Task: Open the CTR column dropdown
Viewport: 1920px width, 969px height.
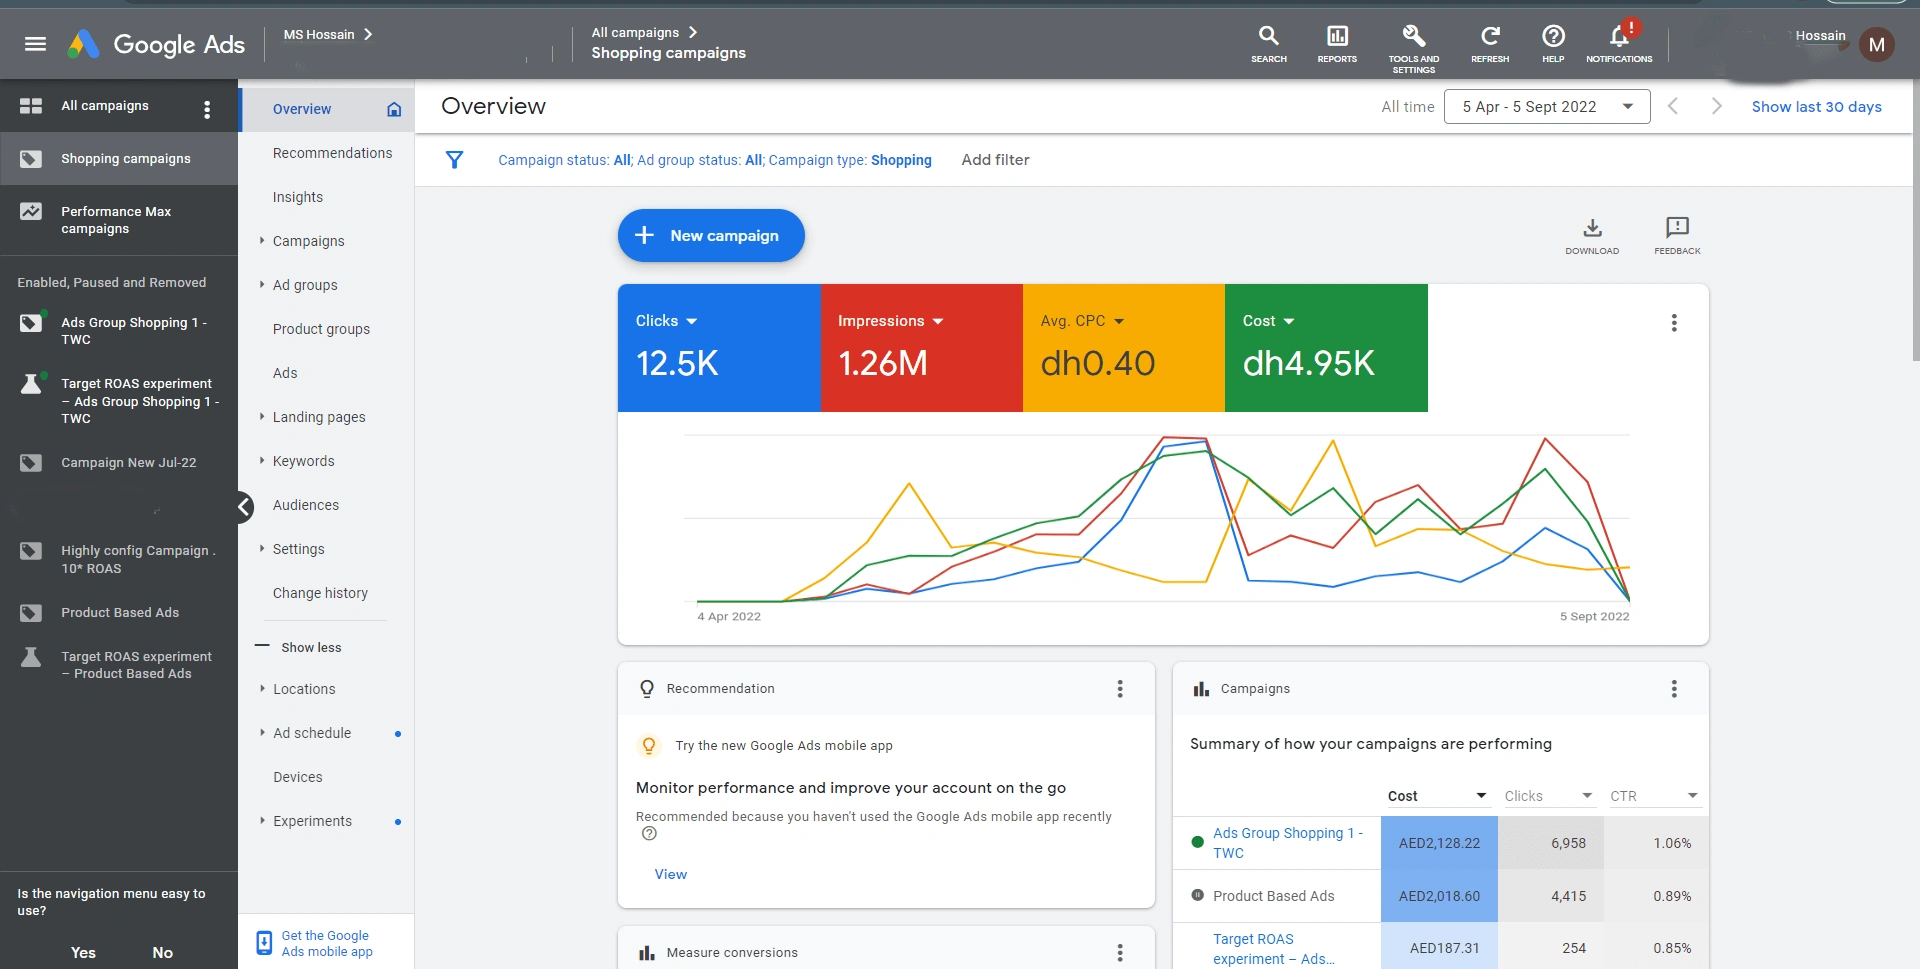Action: coord(1655,796)
